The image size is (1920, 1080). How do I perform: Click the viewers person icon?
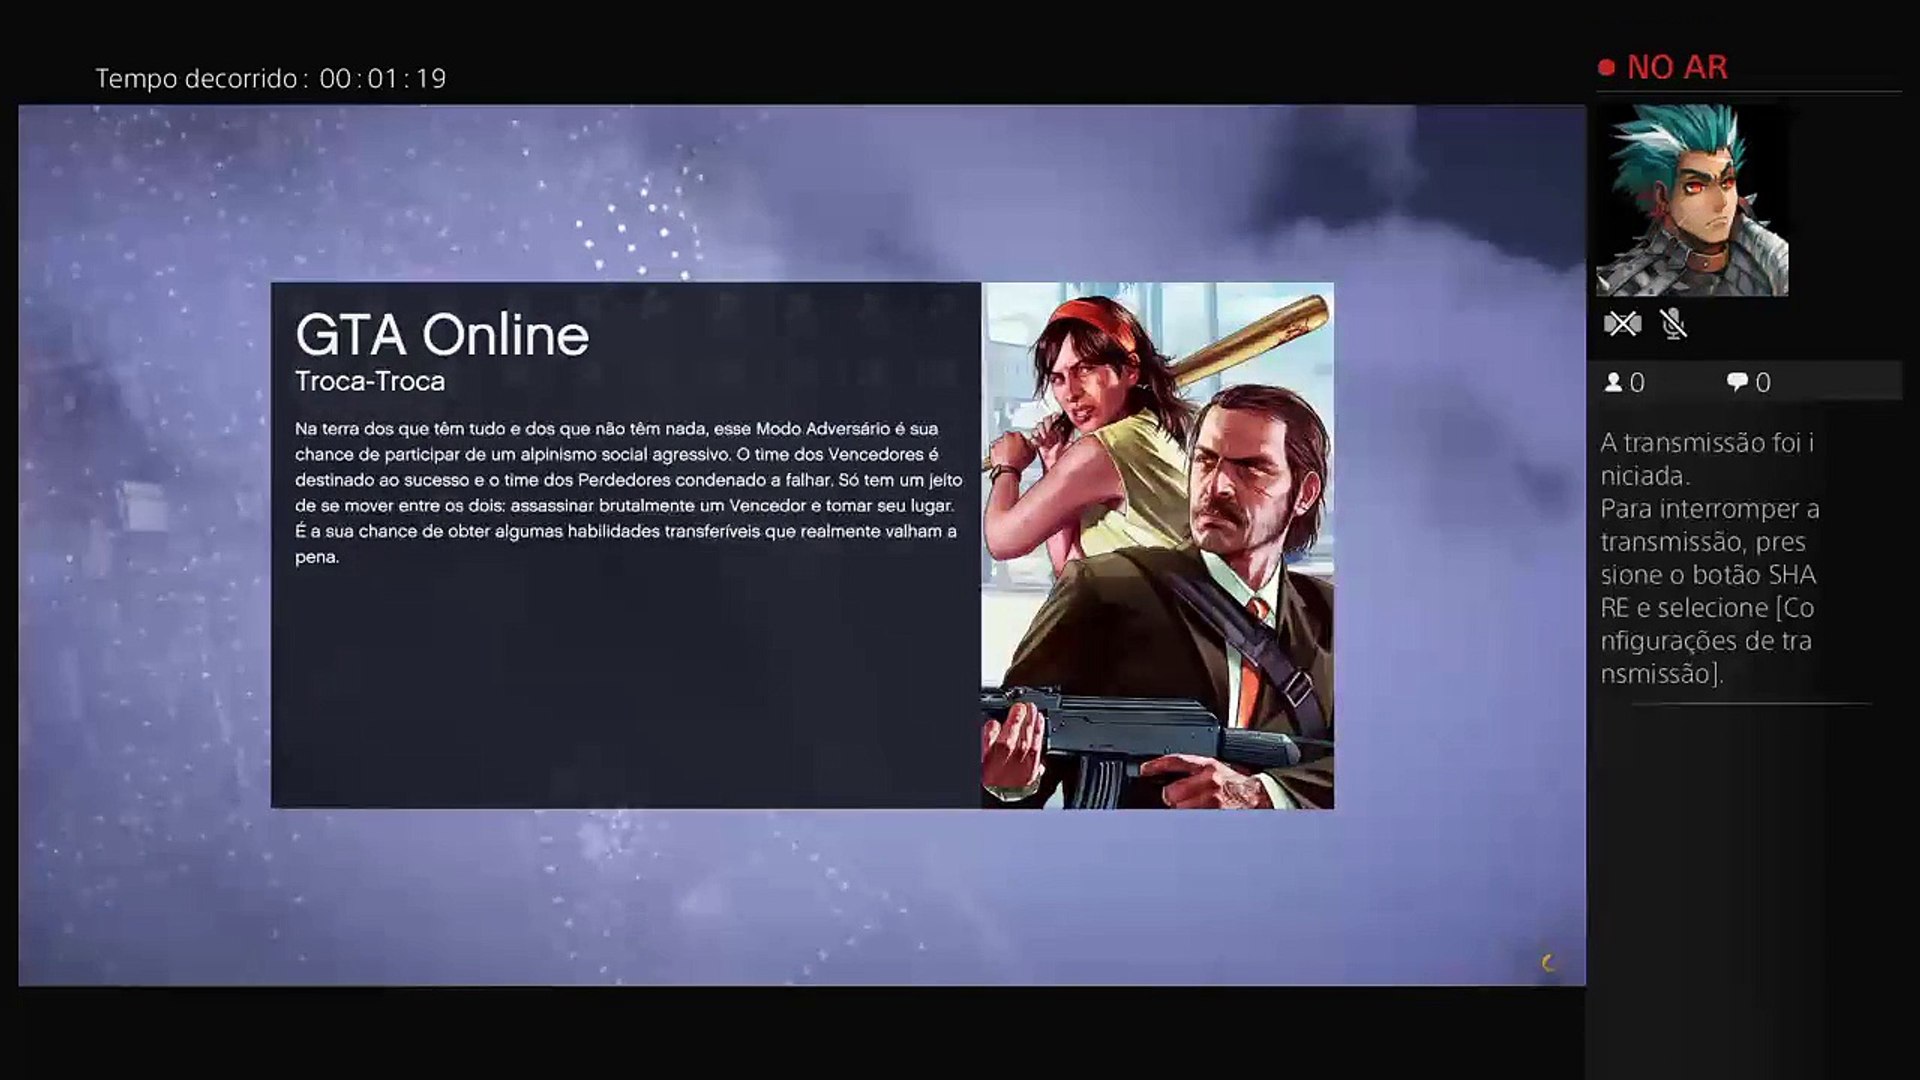pyautogui.click(x=1613, y=382)
